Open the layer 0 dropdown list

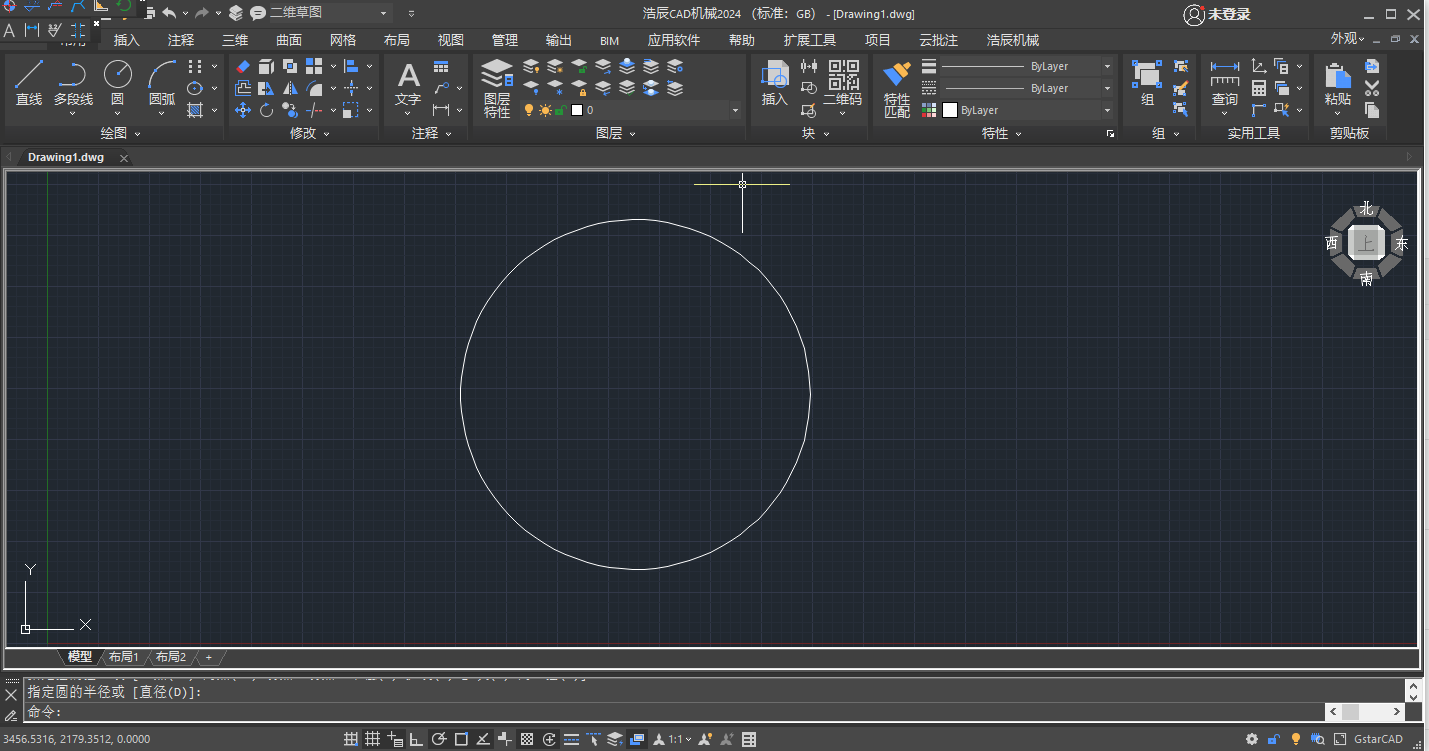click(735, 110)
